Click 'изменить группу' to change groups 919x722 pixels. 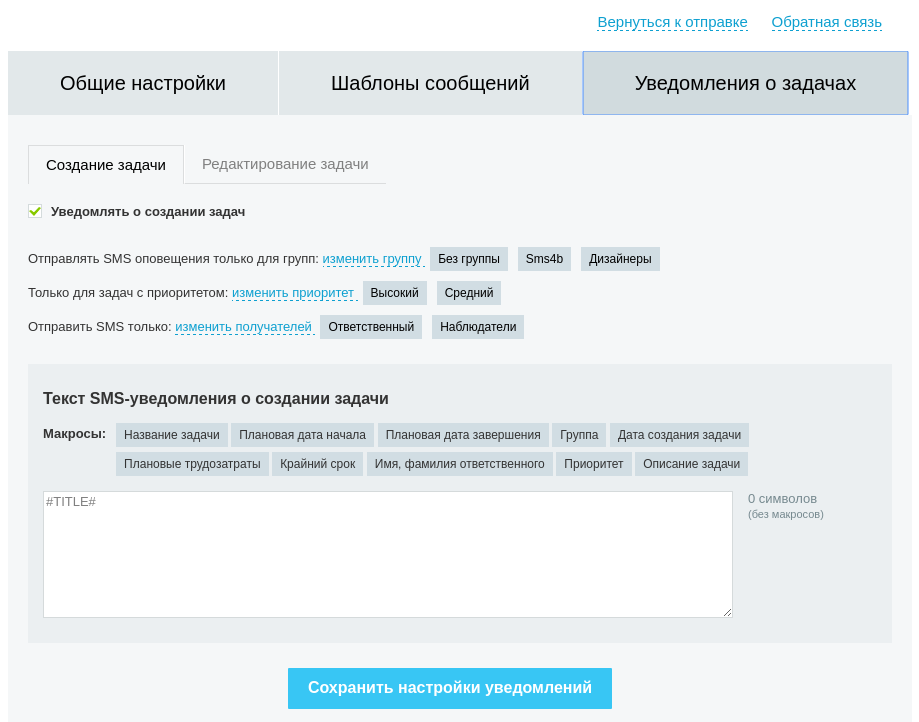click(x=372, y=259)
